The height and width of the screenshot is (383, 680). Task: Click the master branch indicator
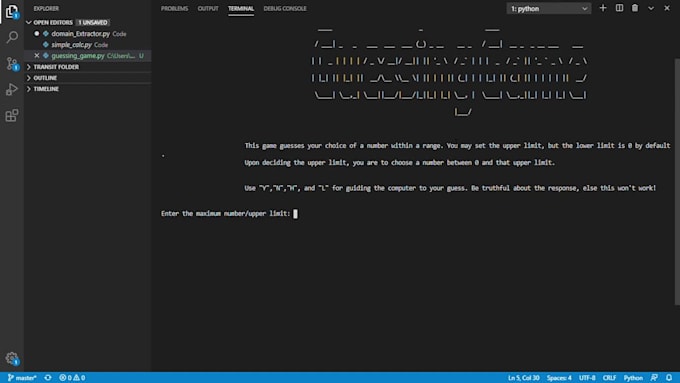pos(22,378)
